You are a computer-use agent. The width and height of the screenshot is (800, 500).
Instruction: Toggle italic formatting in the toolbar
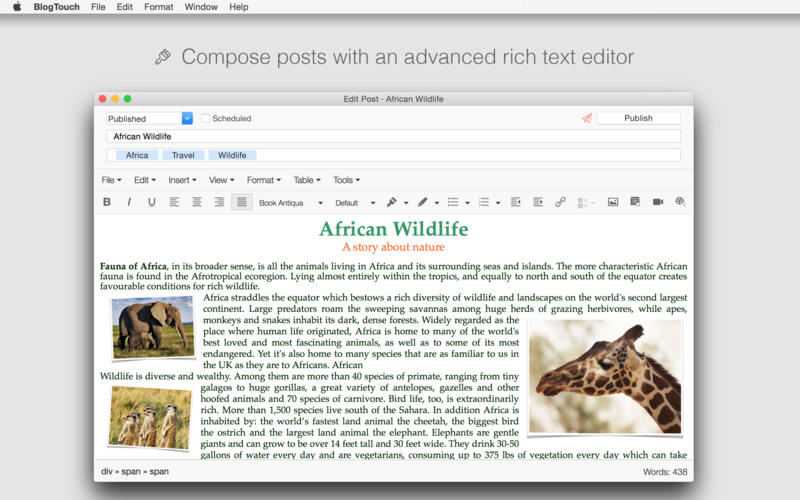(129, 202)
